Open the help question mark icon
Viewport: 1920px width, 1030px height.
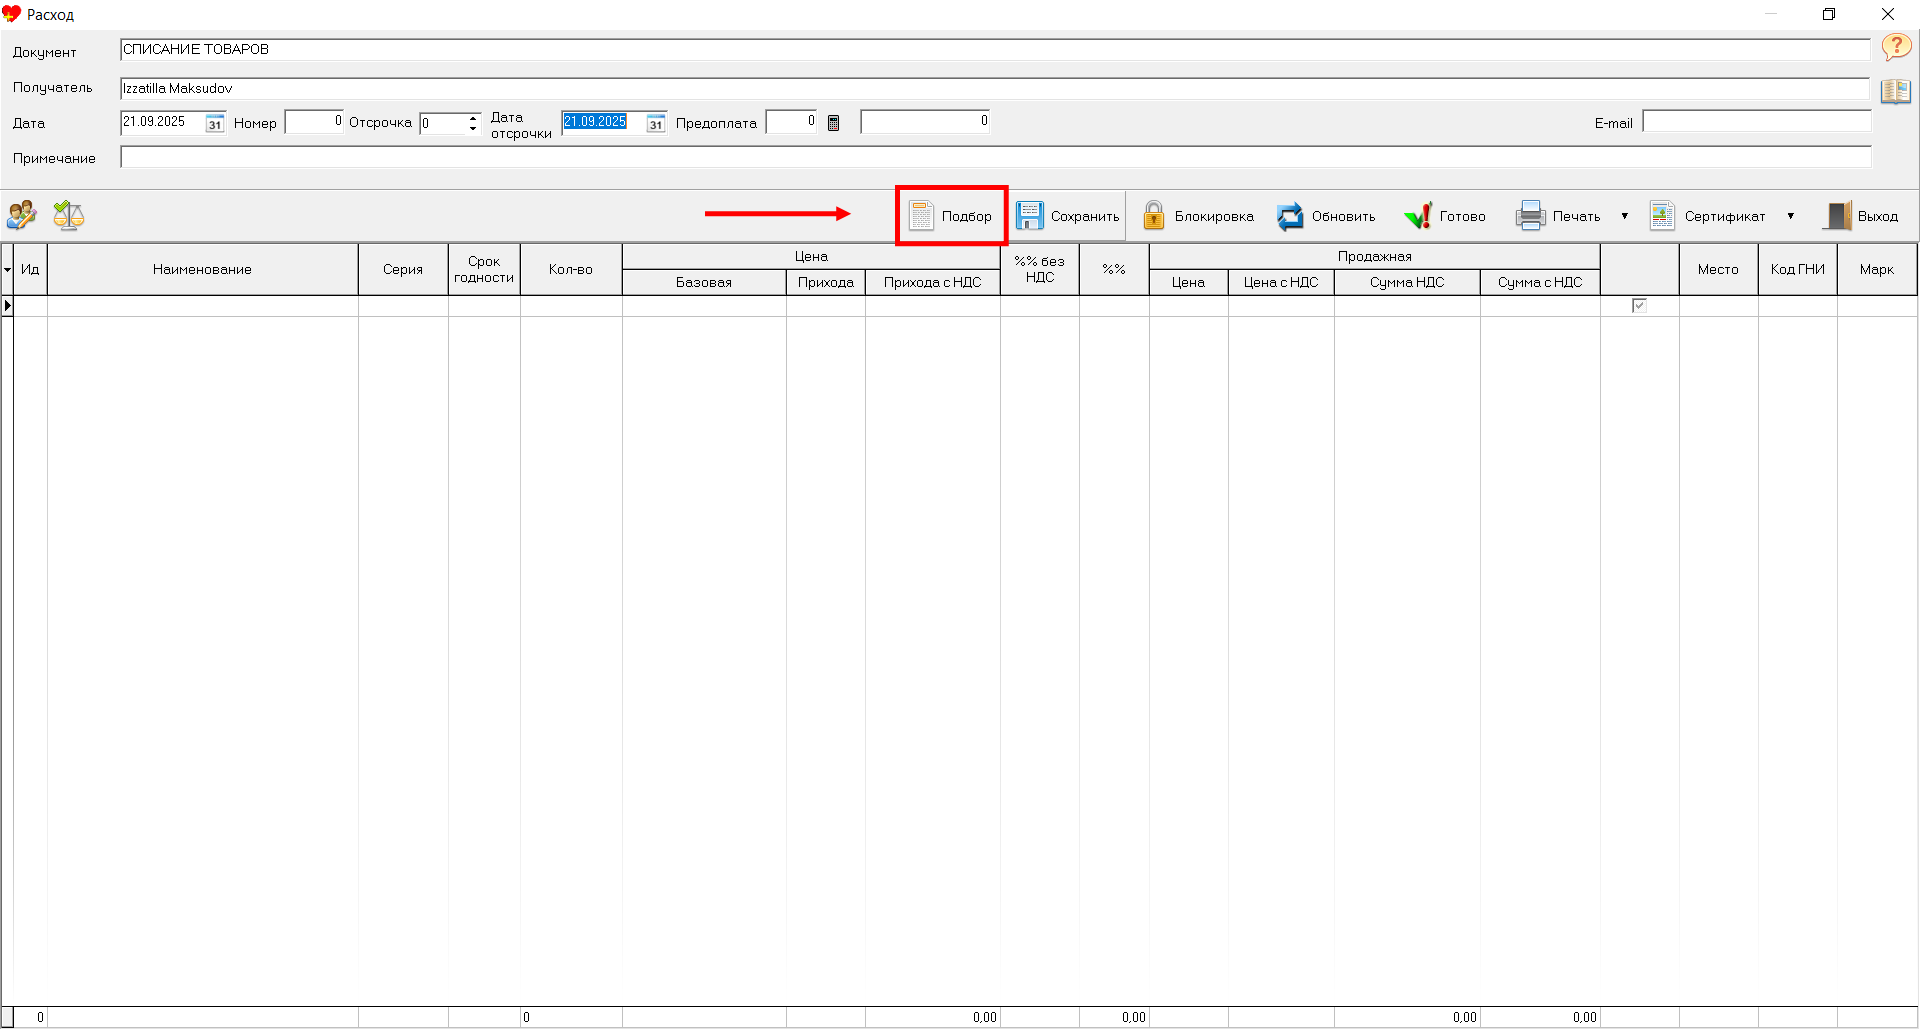pos(1895,47)
